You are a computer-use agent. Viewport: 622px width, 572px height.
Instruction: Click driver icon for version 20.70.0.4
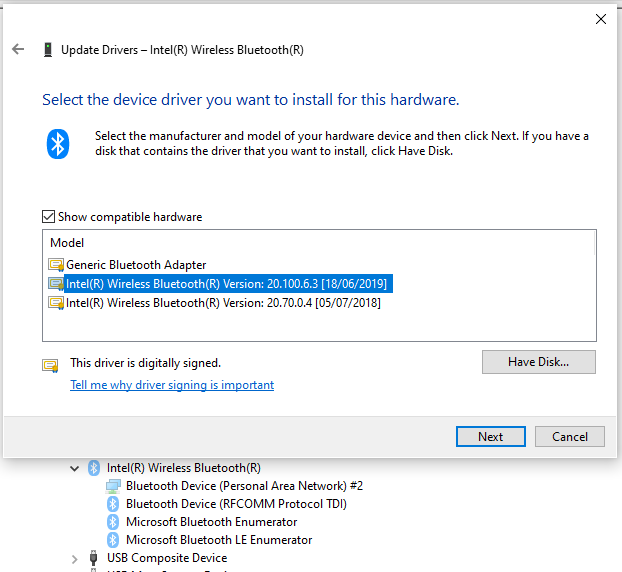coord(56,303)
